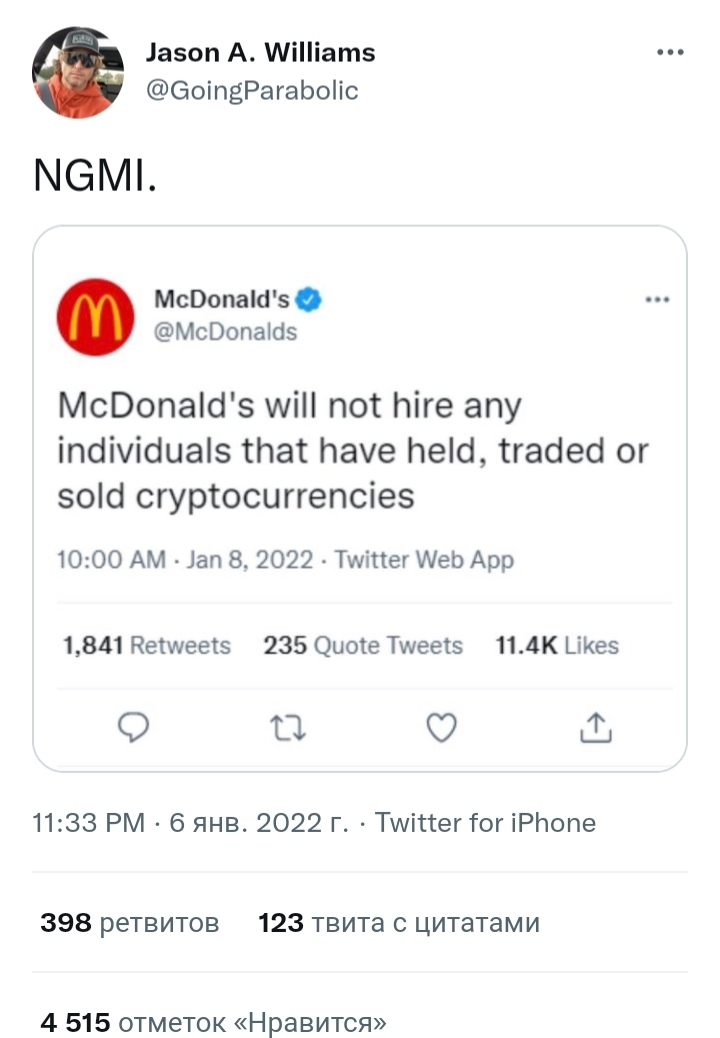The height and width of the screenshot is (1038, 720).
Task: Click the share icon in quoted tweet
Action: click(x=595, y=730)
